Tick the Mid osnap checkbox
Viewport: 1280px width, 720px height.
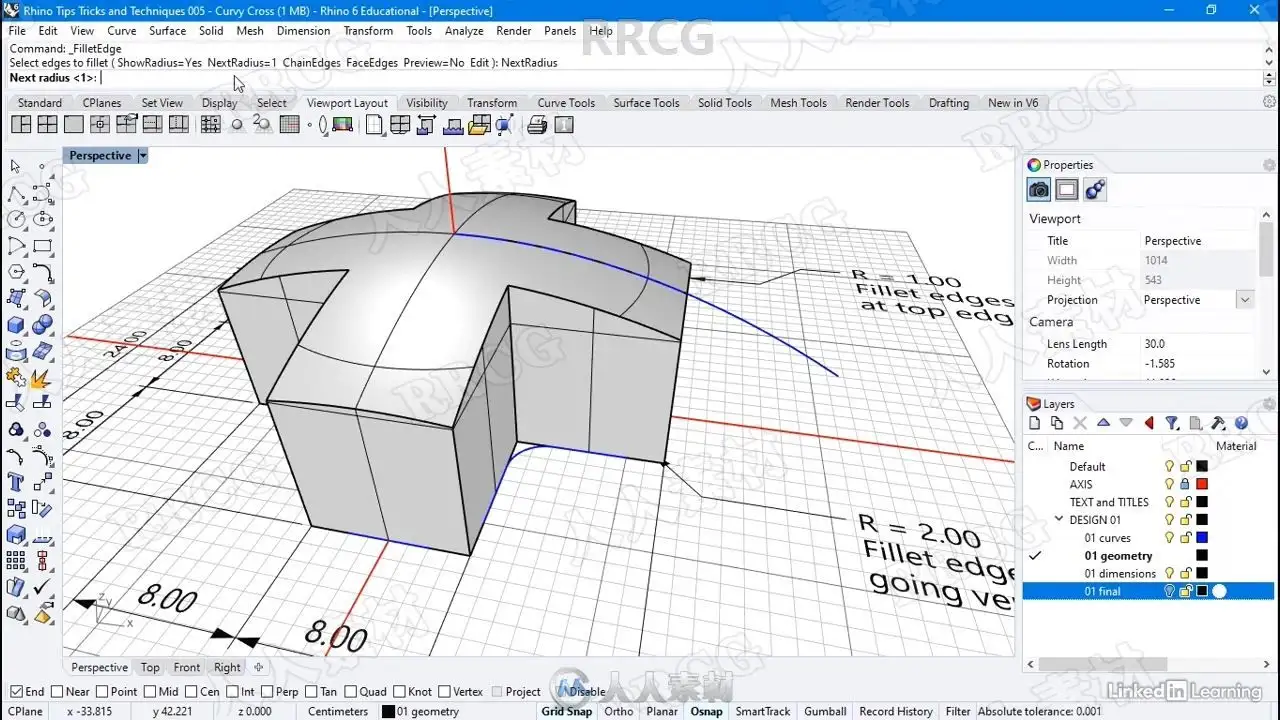[x=150, y=691]
